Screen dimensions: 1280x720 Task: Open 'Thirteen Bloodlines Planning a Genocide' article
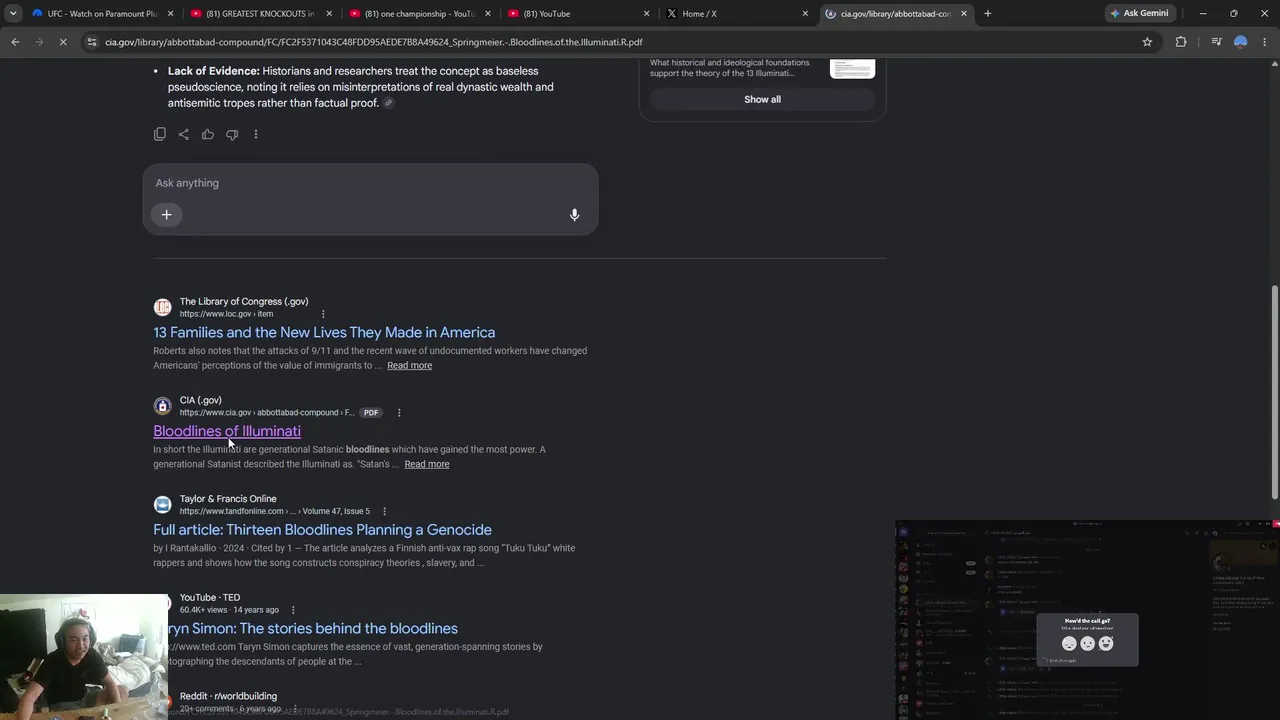(x=322, y=530)
